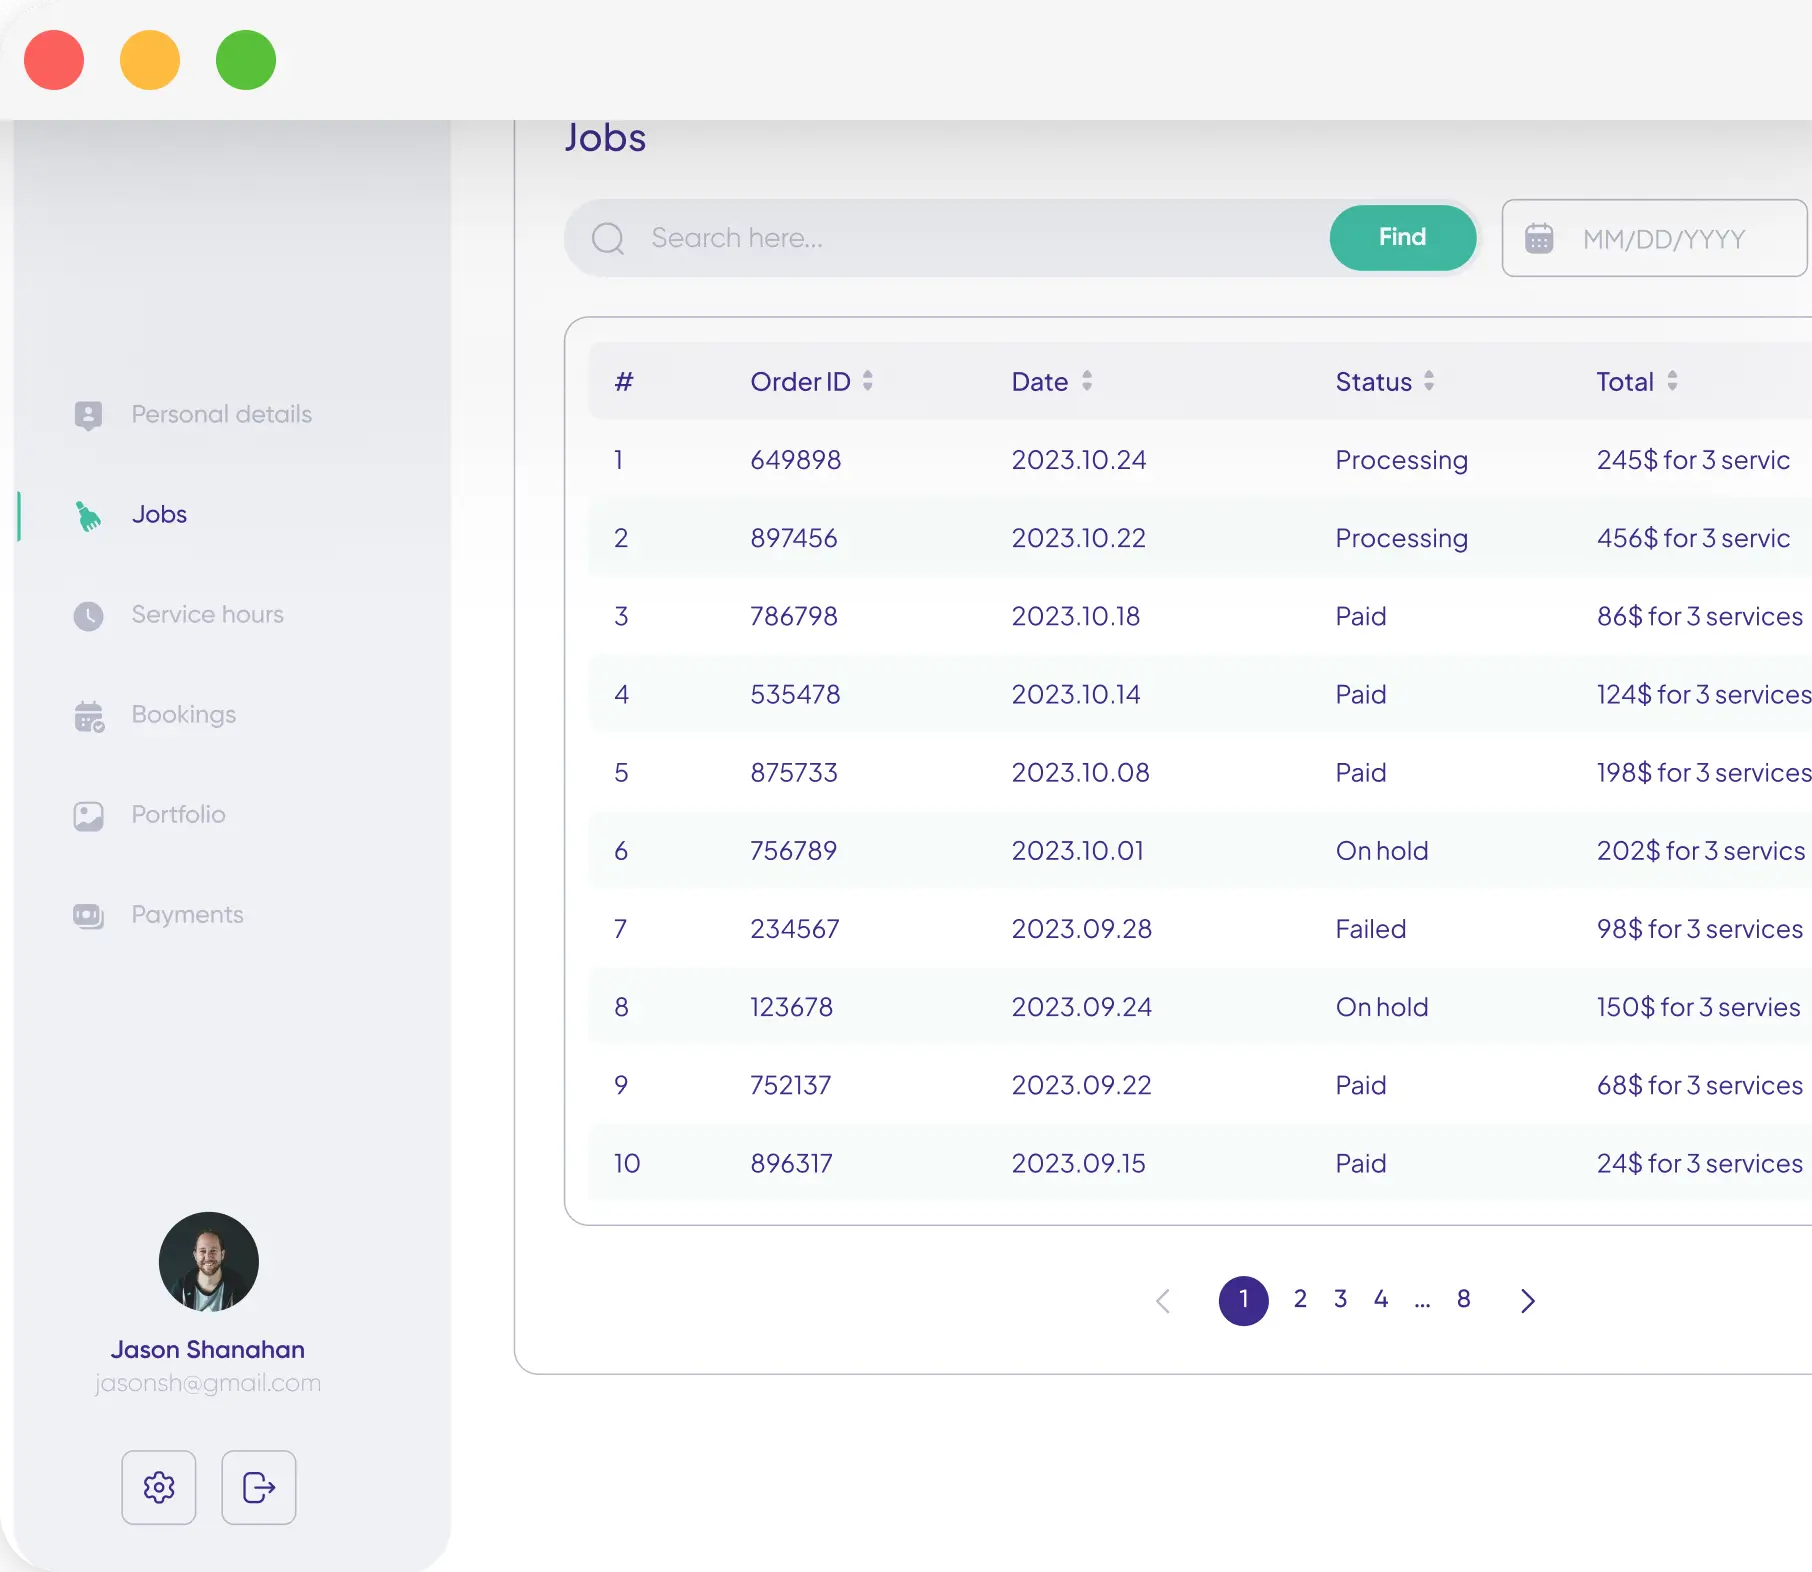The image size is (1812, 1572).
Task: Go to page 2 of results
Action: coord(1300,1299)
